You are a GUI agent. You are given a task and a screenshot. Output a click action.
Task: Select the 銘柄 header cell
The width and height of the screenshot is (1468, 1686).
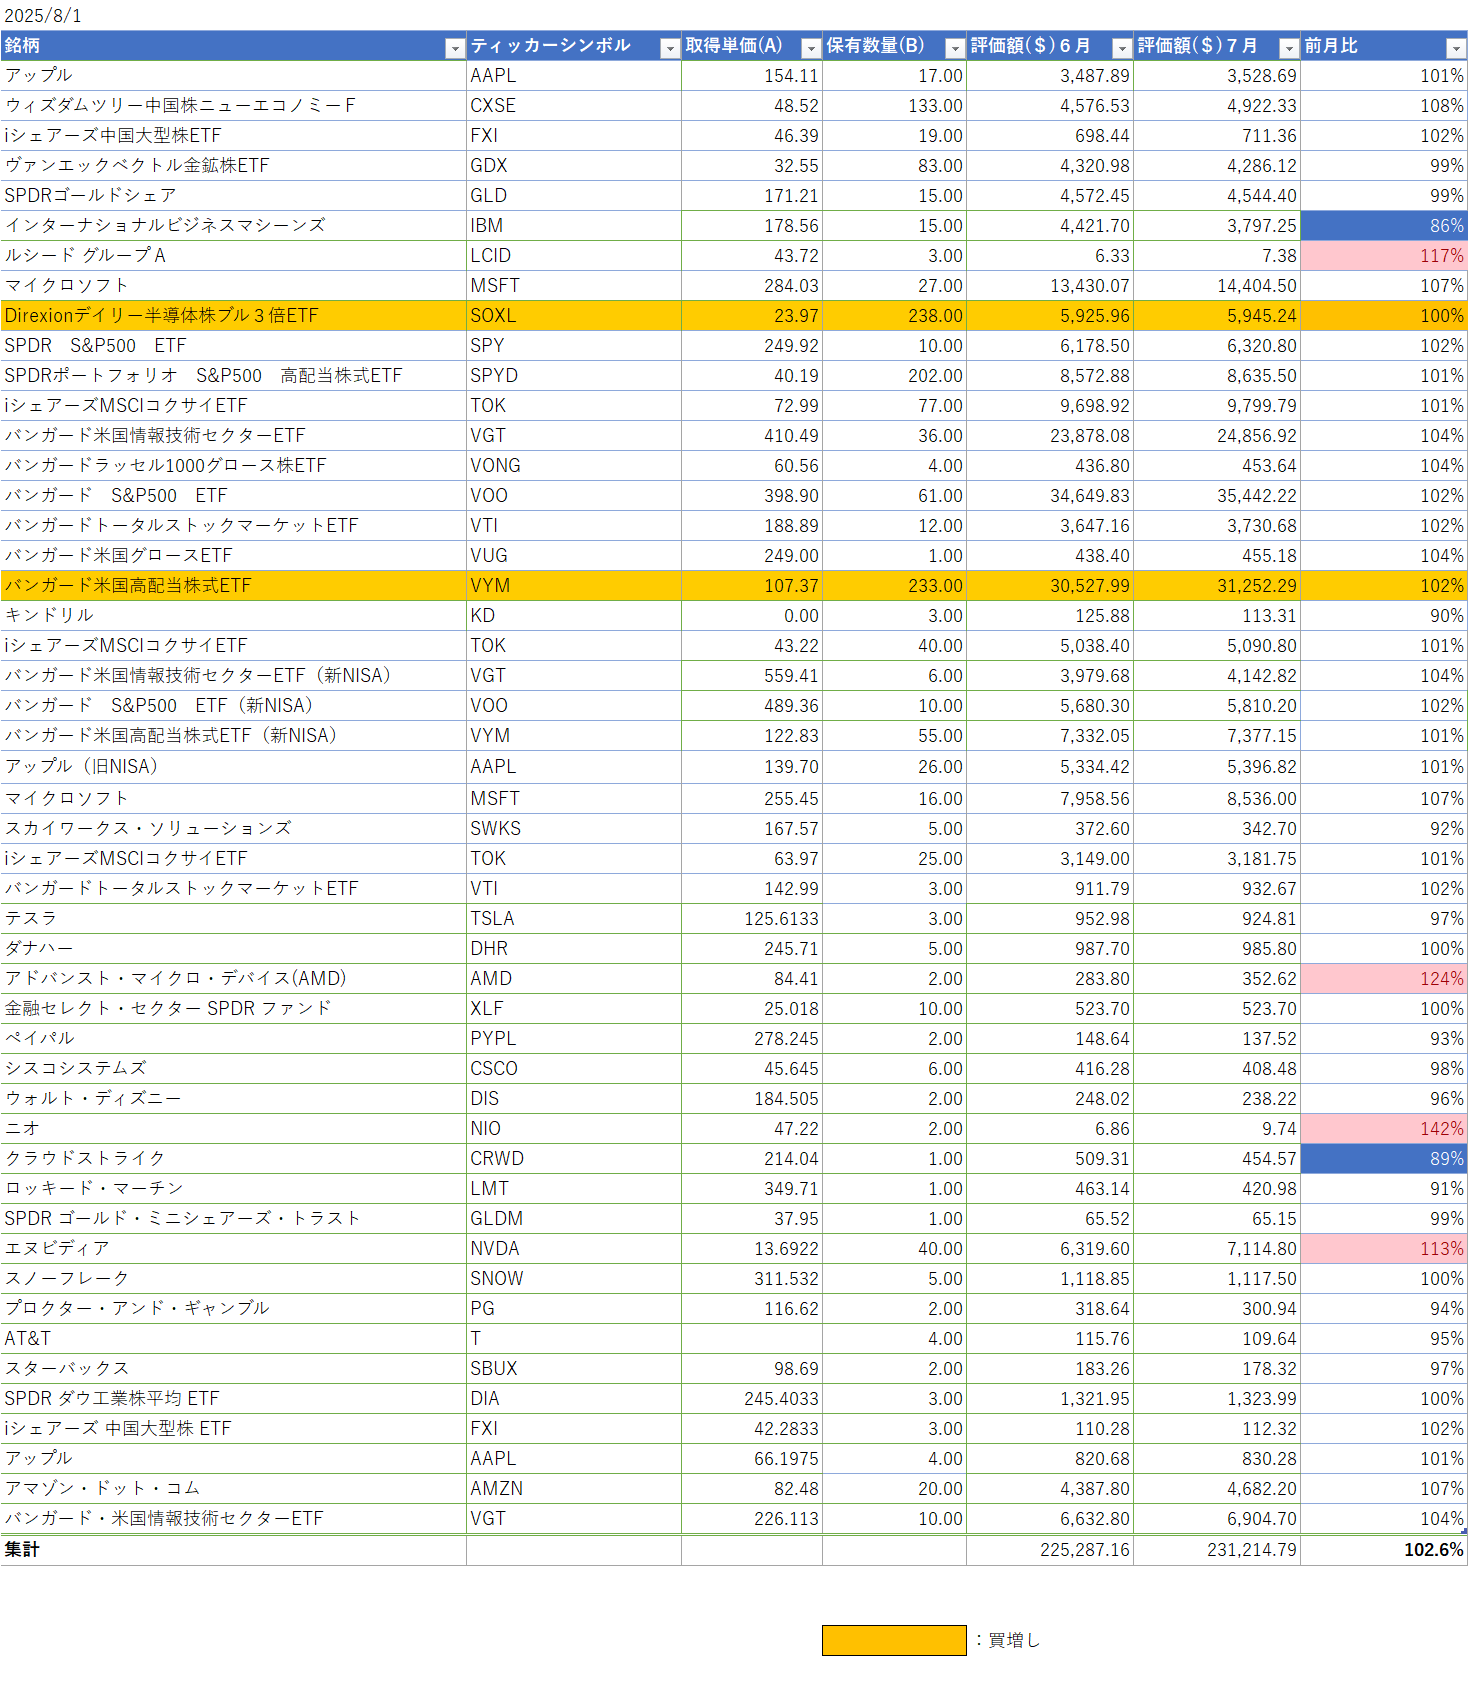(233, 46)
